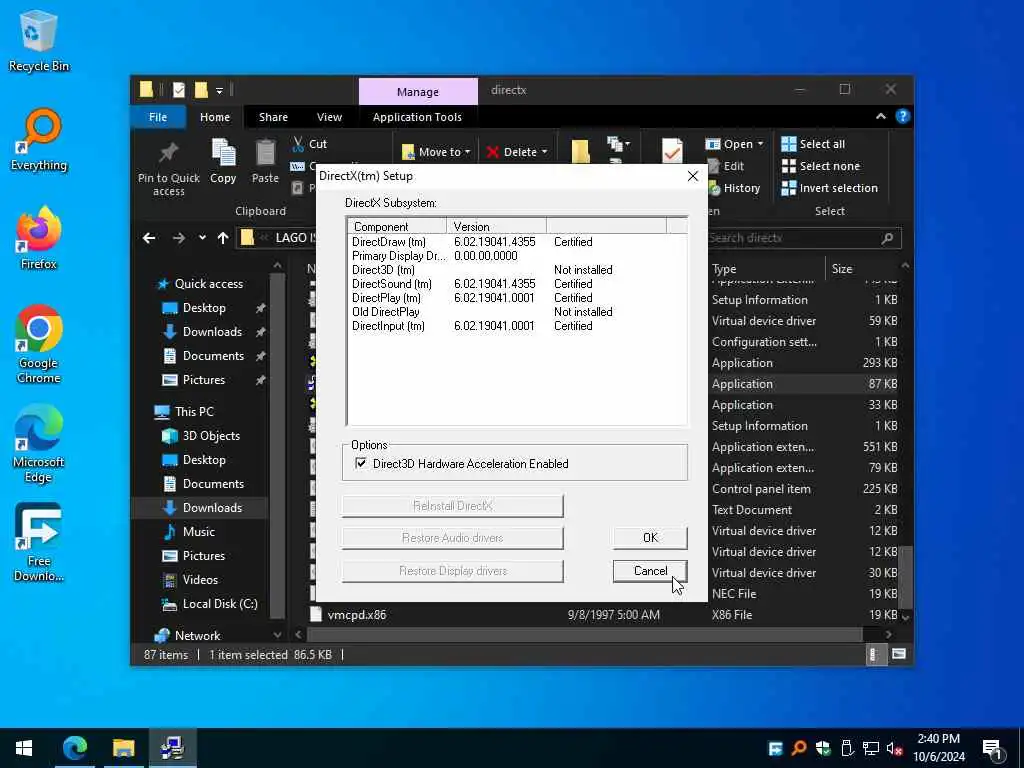Click Edit in the ribbon
This screenshot has width=1024, height=768.
726,166
